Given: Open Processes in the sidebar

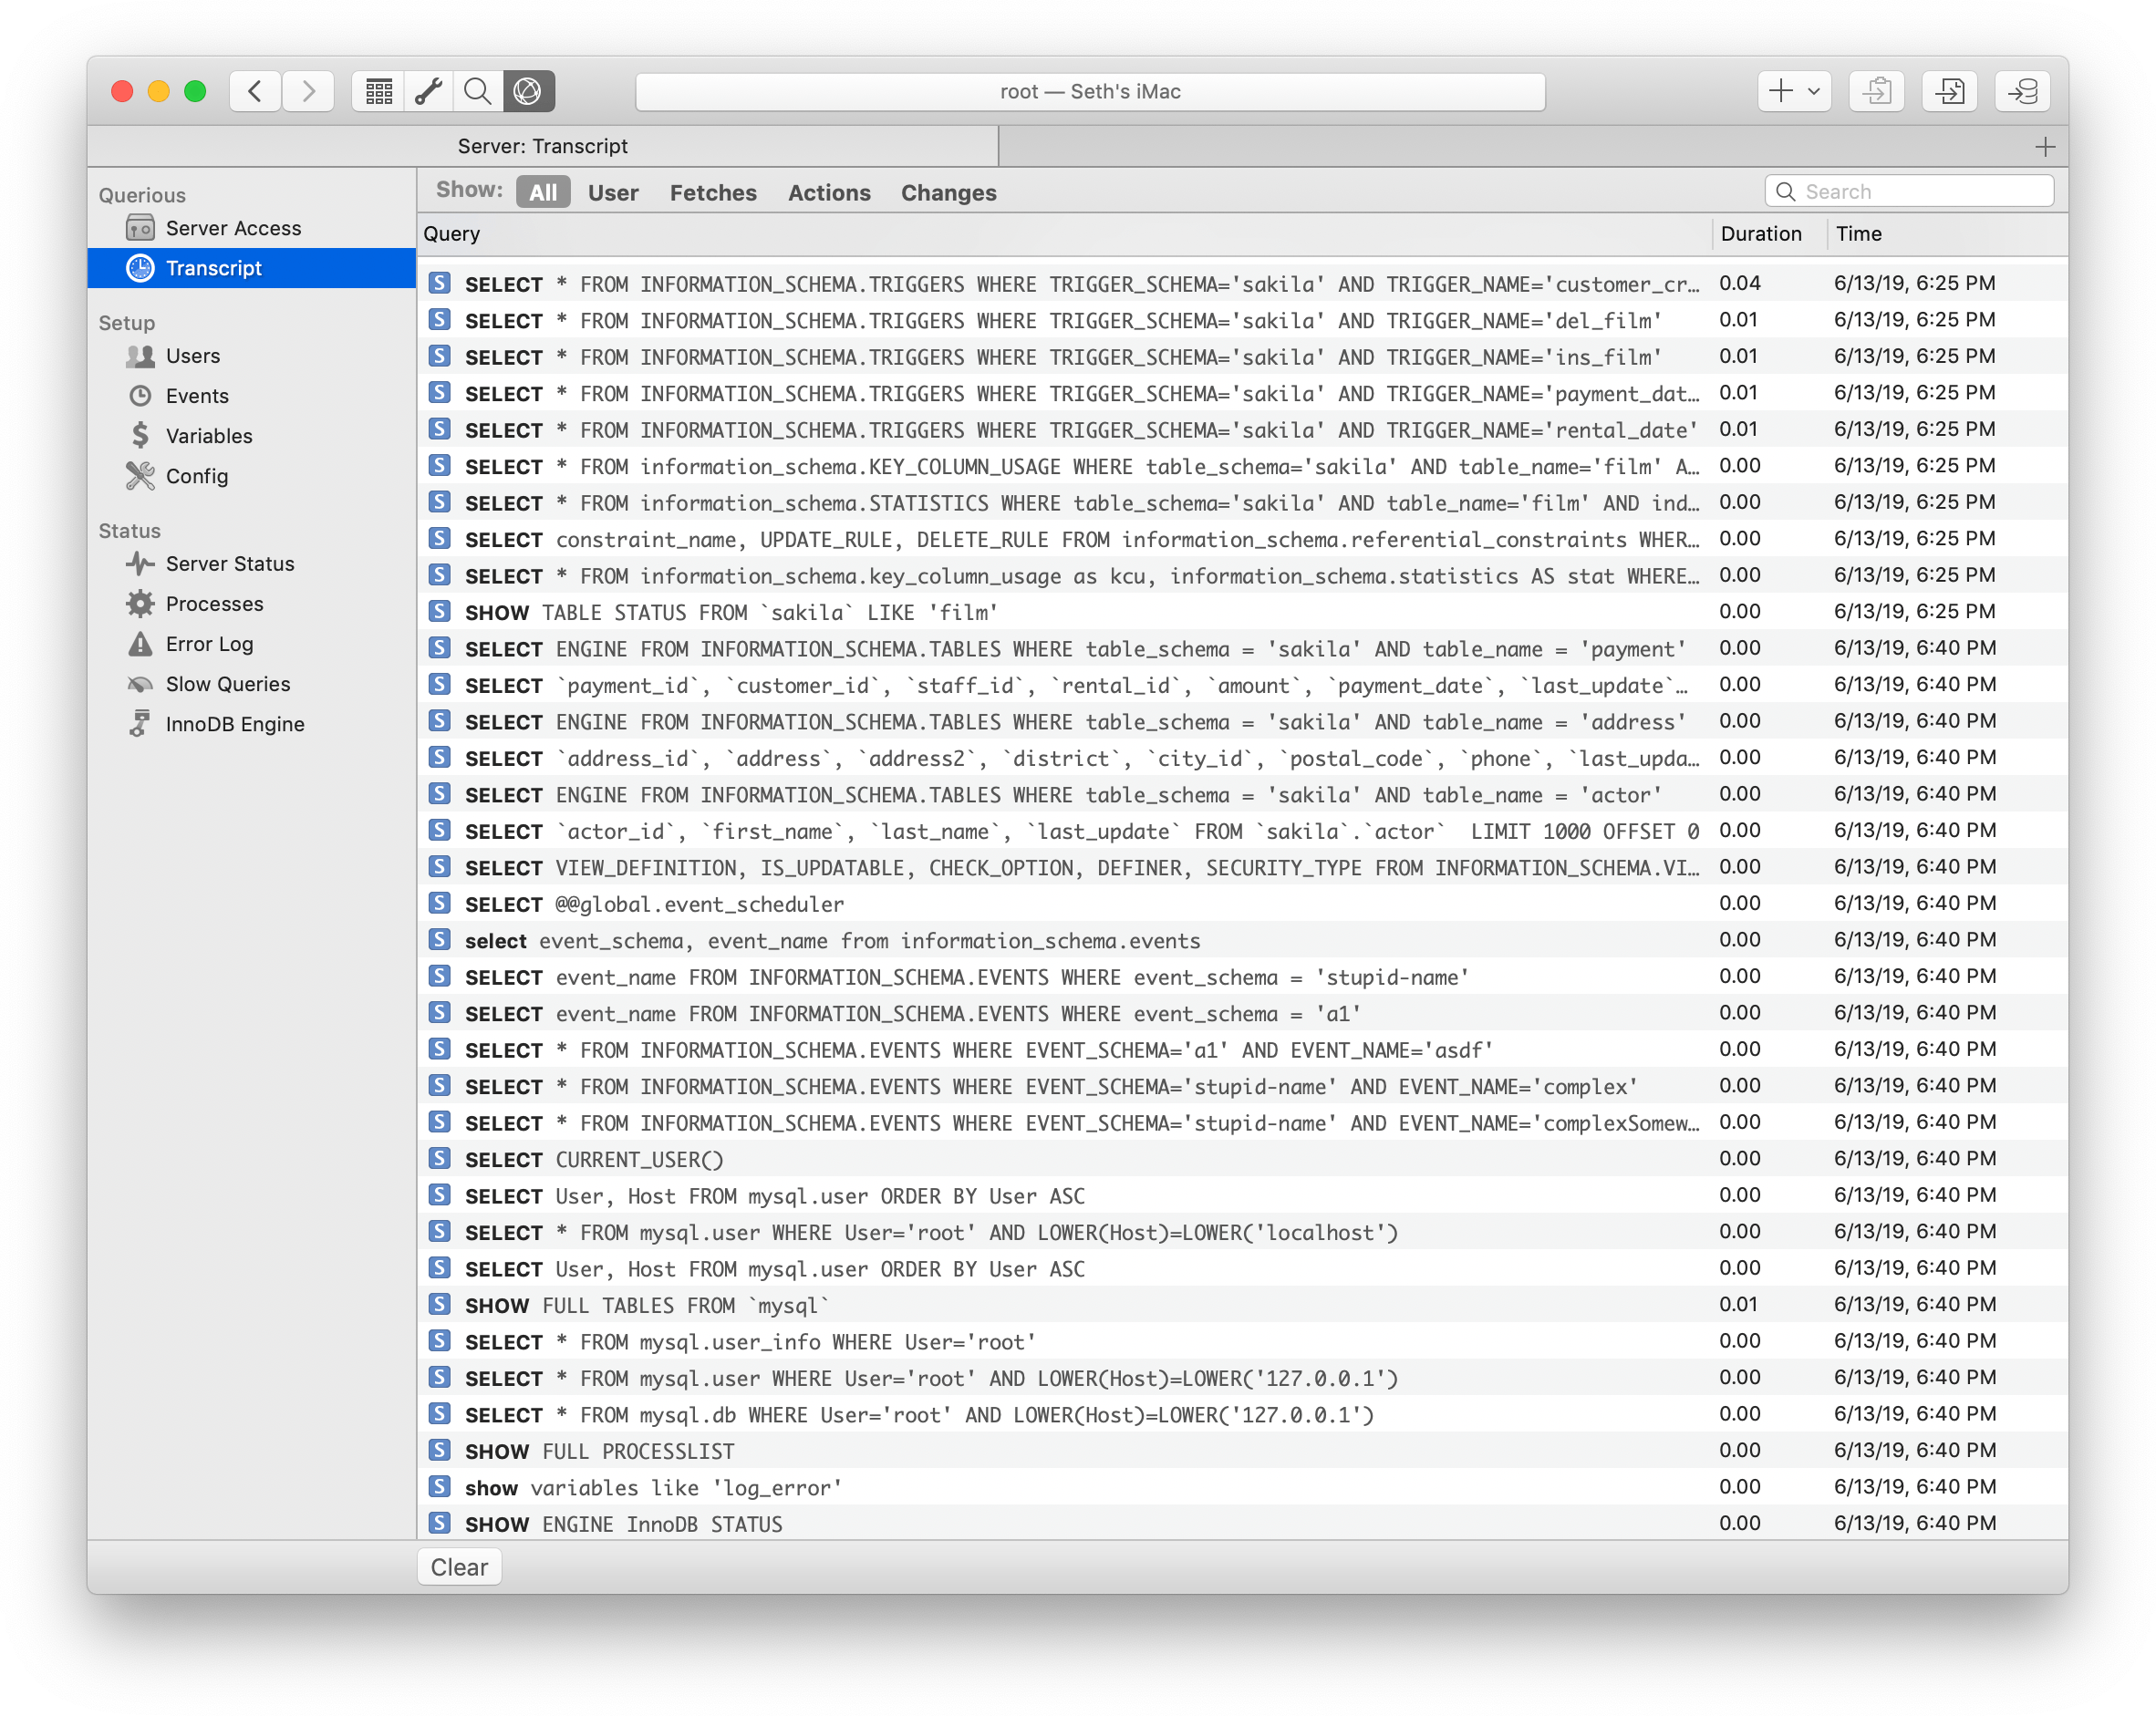Looking at the screenshot, I should [251, 604].
